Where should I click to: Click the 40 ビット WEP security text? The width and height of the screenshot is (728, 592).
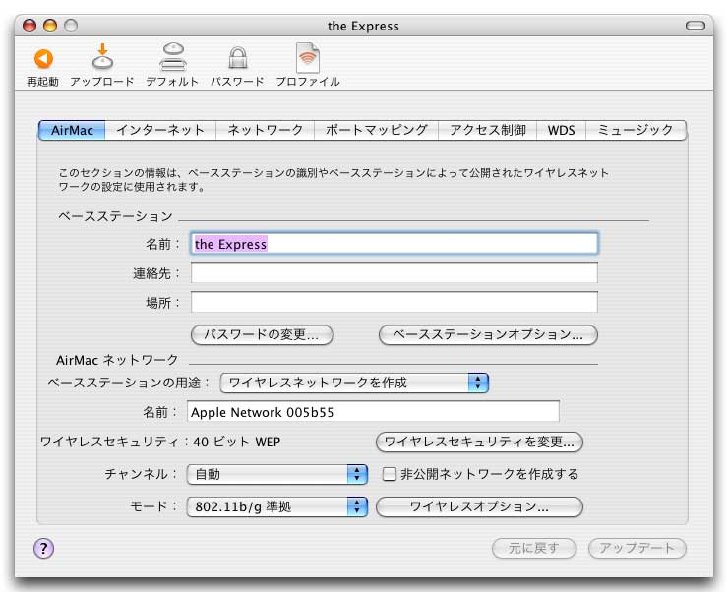237,442
